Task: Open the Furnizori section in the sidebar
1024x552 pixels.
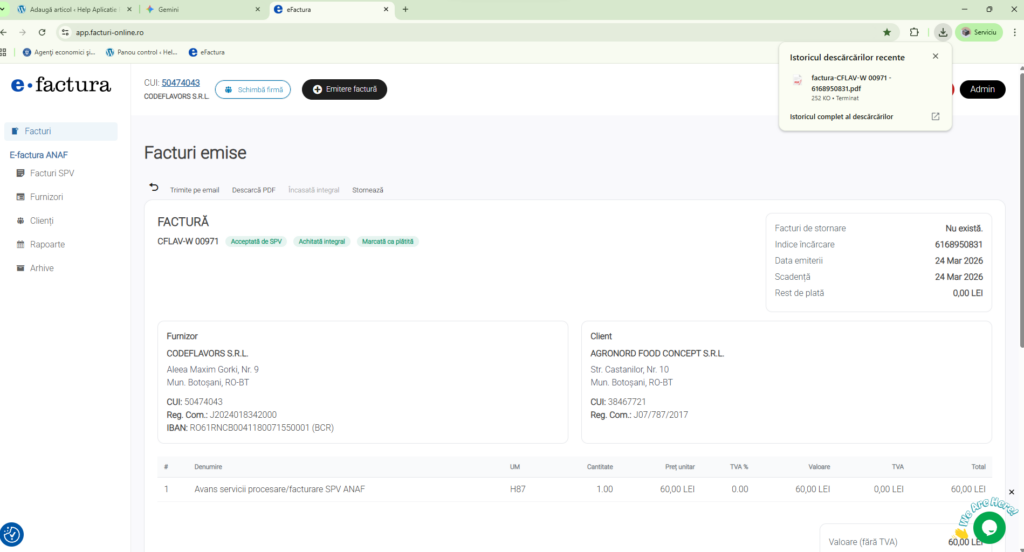Action: point(46,197)
